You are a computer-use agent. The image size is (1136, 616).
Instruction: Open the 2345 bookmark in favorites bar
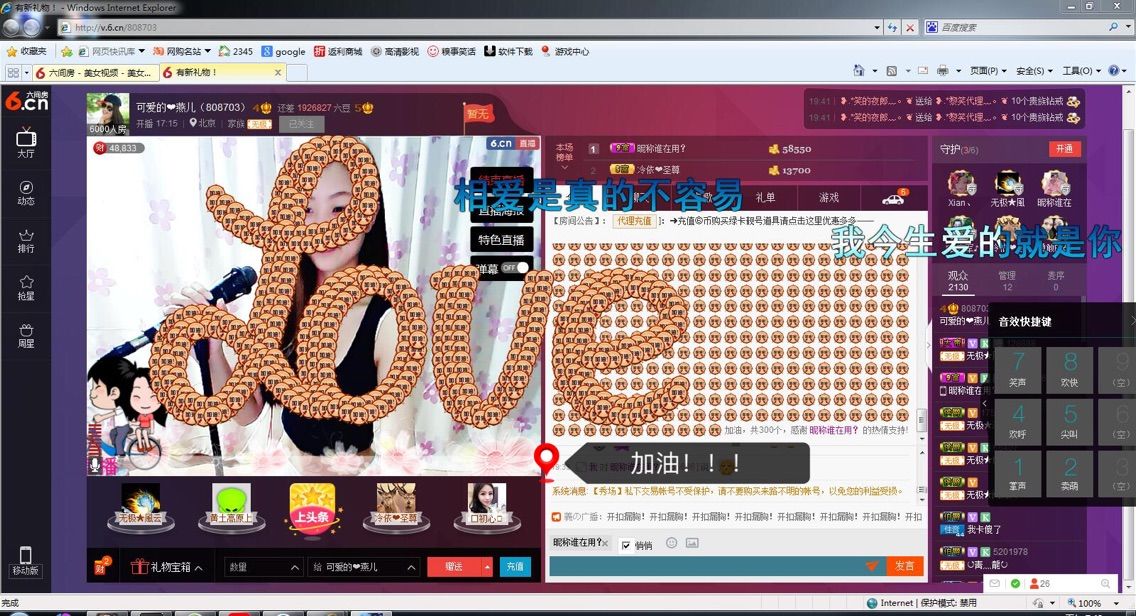pyautogui.click(x=235, y=51)
